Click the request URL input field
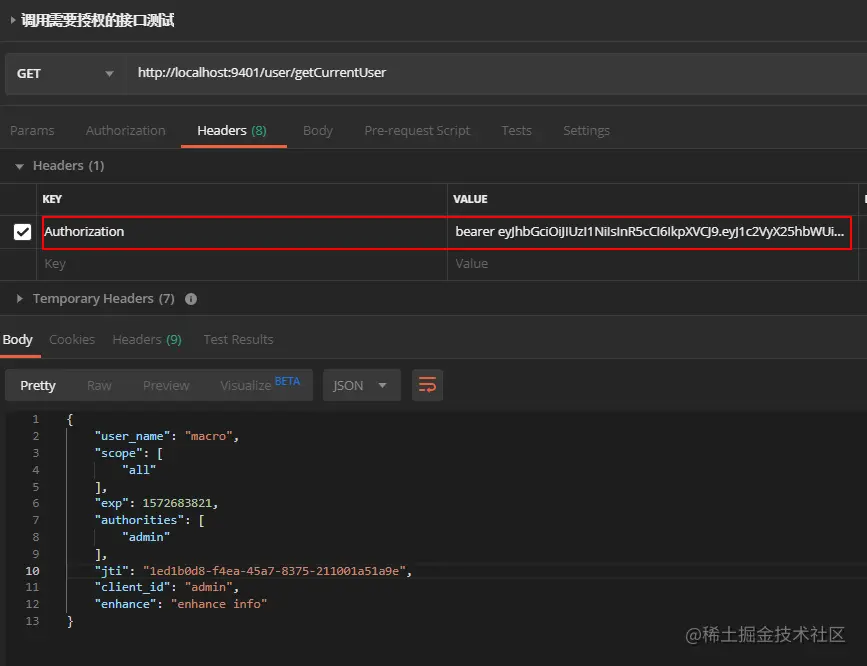867x666 pixels. (x=496, y=73)
